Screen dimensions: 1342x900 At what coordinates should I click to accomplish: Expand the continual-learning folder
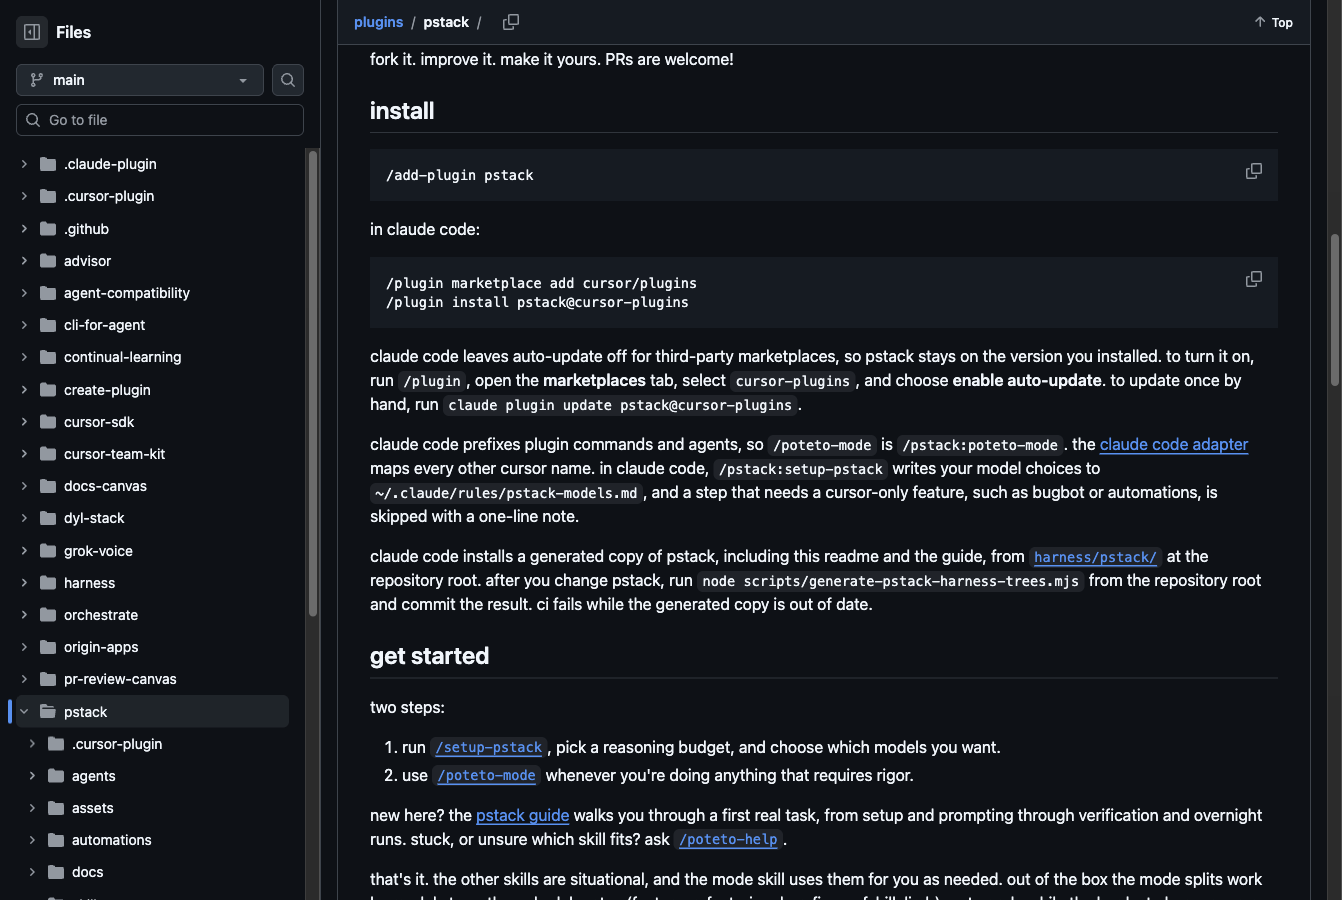tap(24, 357)
